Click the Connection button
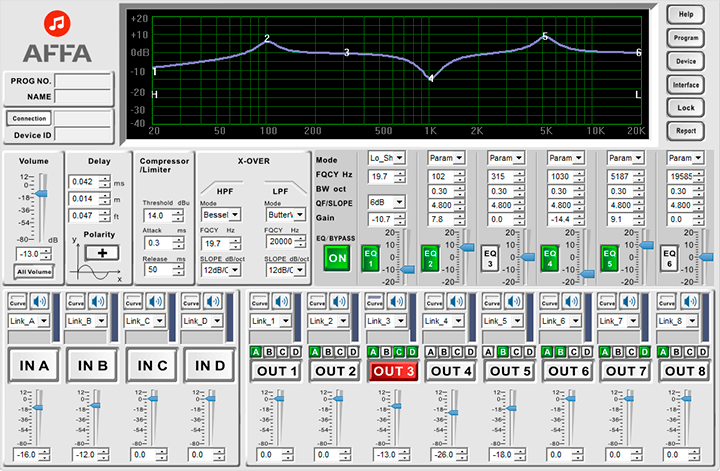This screenshot has width=720, height=471. point(29,118)
